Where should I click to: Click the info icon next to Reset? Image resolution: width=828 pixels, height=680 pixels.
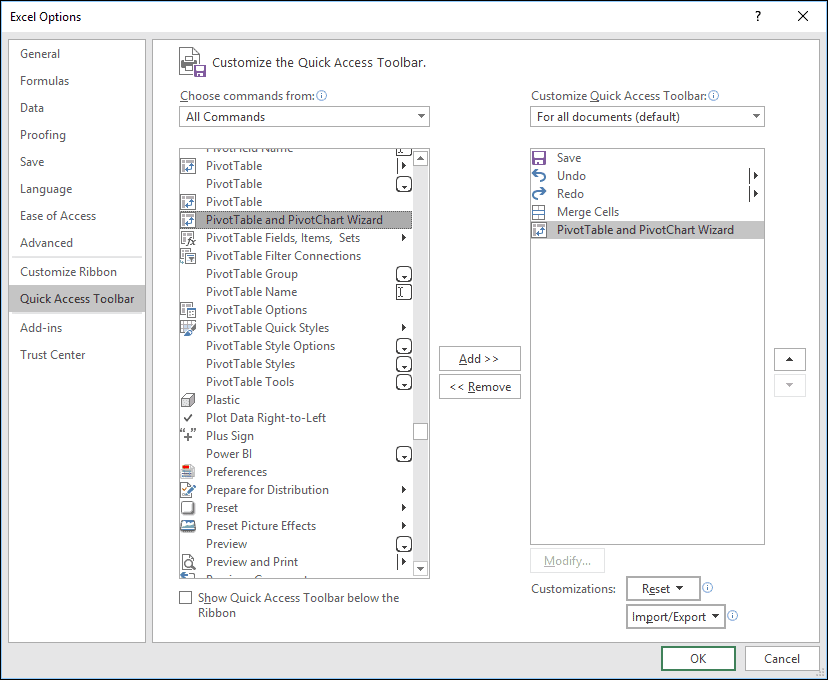[x=708, y=588]
